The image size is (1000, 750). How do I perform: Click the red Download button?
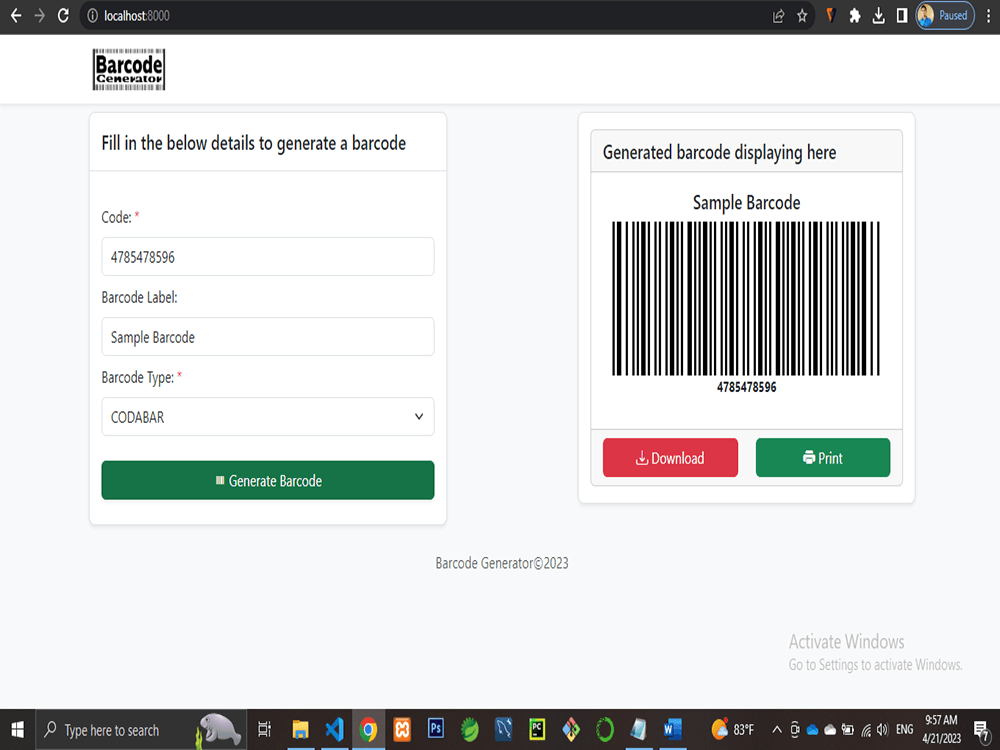[670, 457]
